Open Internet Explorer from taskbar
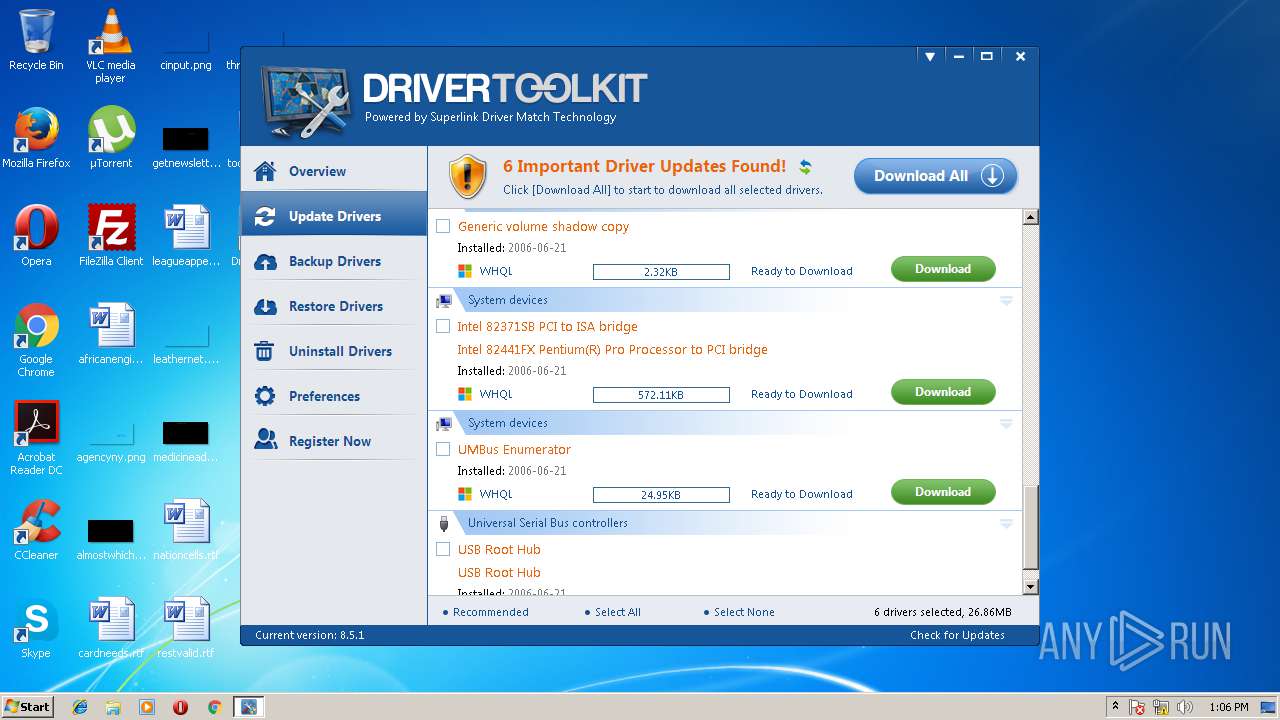 click(x=80, y=707)
